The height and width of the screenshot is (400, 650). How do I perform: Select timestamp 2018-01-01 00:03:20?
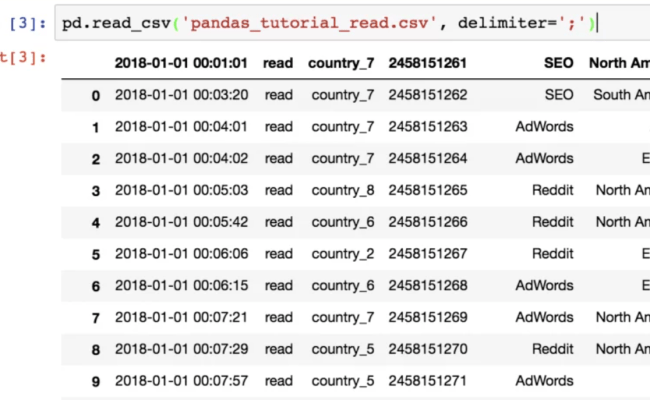pyautogui.click(x=182, y=95)
